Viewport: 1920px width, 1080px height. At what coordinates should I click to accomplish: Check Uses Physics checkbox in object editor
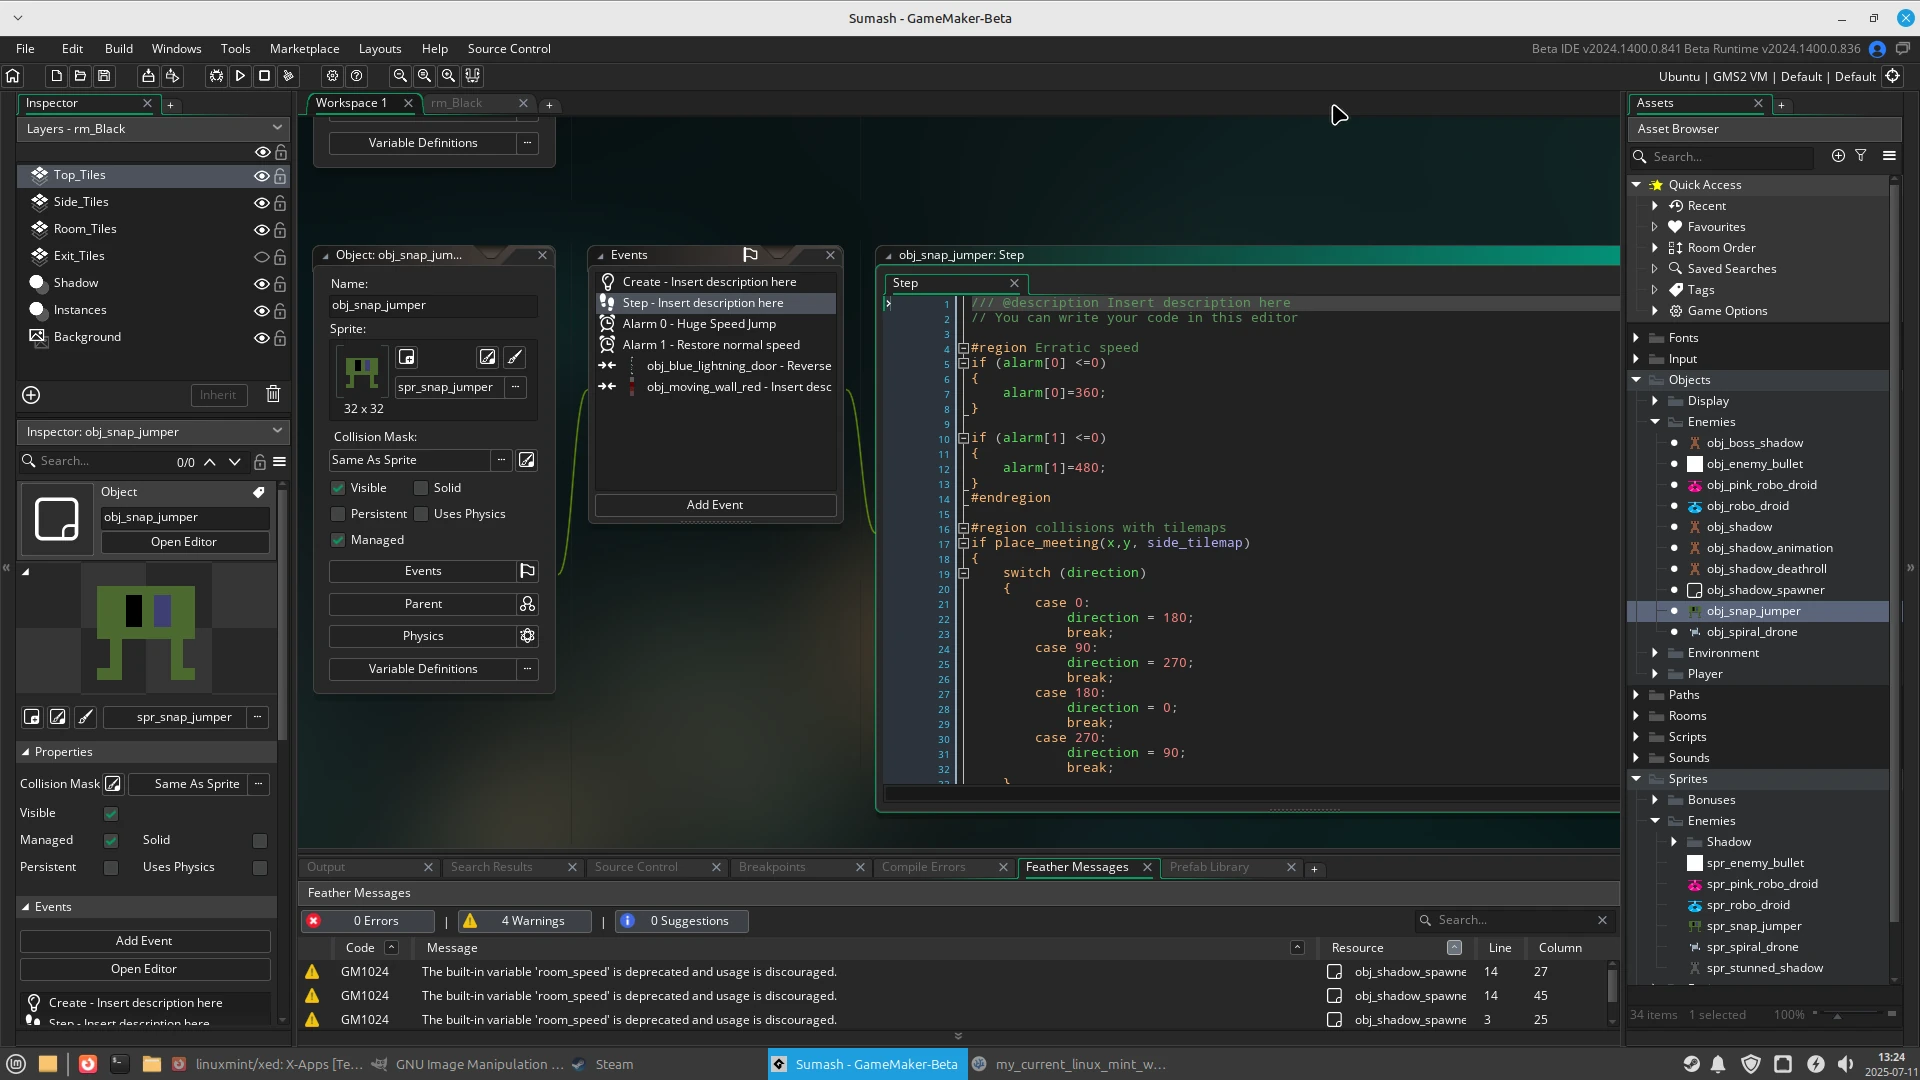pos(421,514)
